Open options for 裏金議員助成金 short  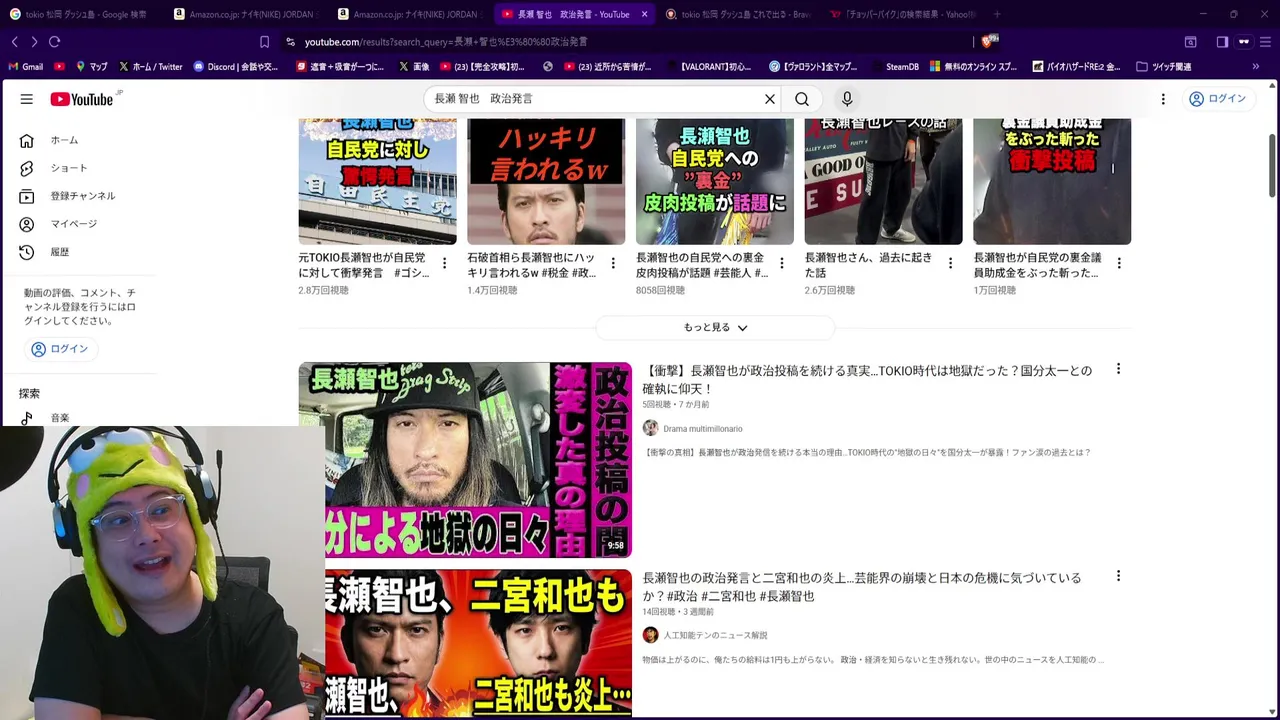coord(1119,263)
